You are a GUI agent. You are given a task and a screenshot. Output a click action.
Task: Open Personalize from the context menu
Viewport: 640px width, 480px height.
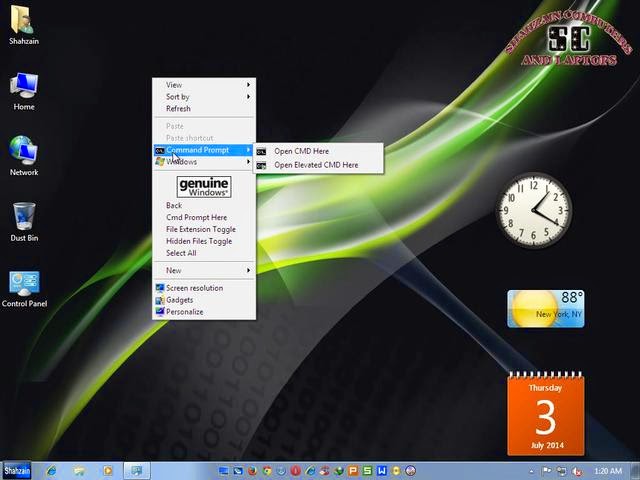point(204,312)
